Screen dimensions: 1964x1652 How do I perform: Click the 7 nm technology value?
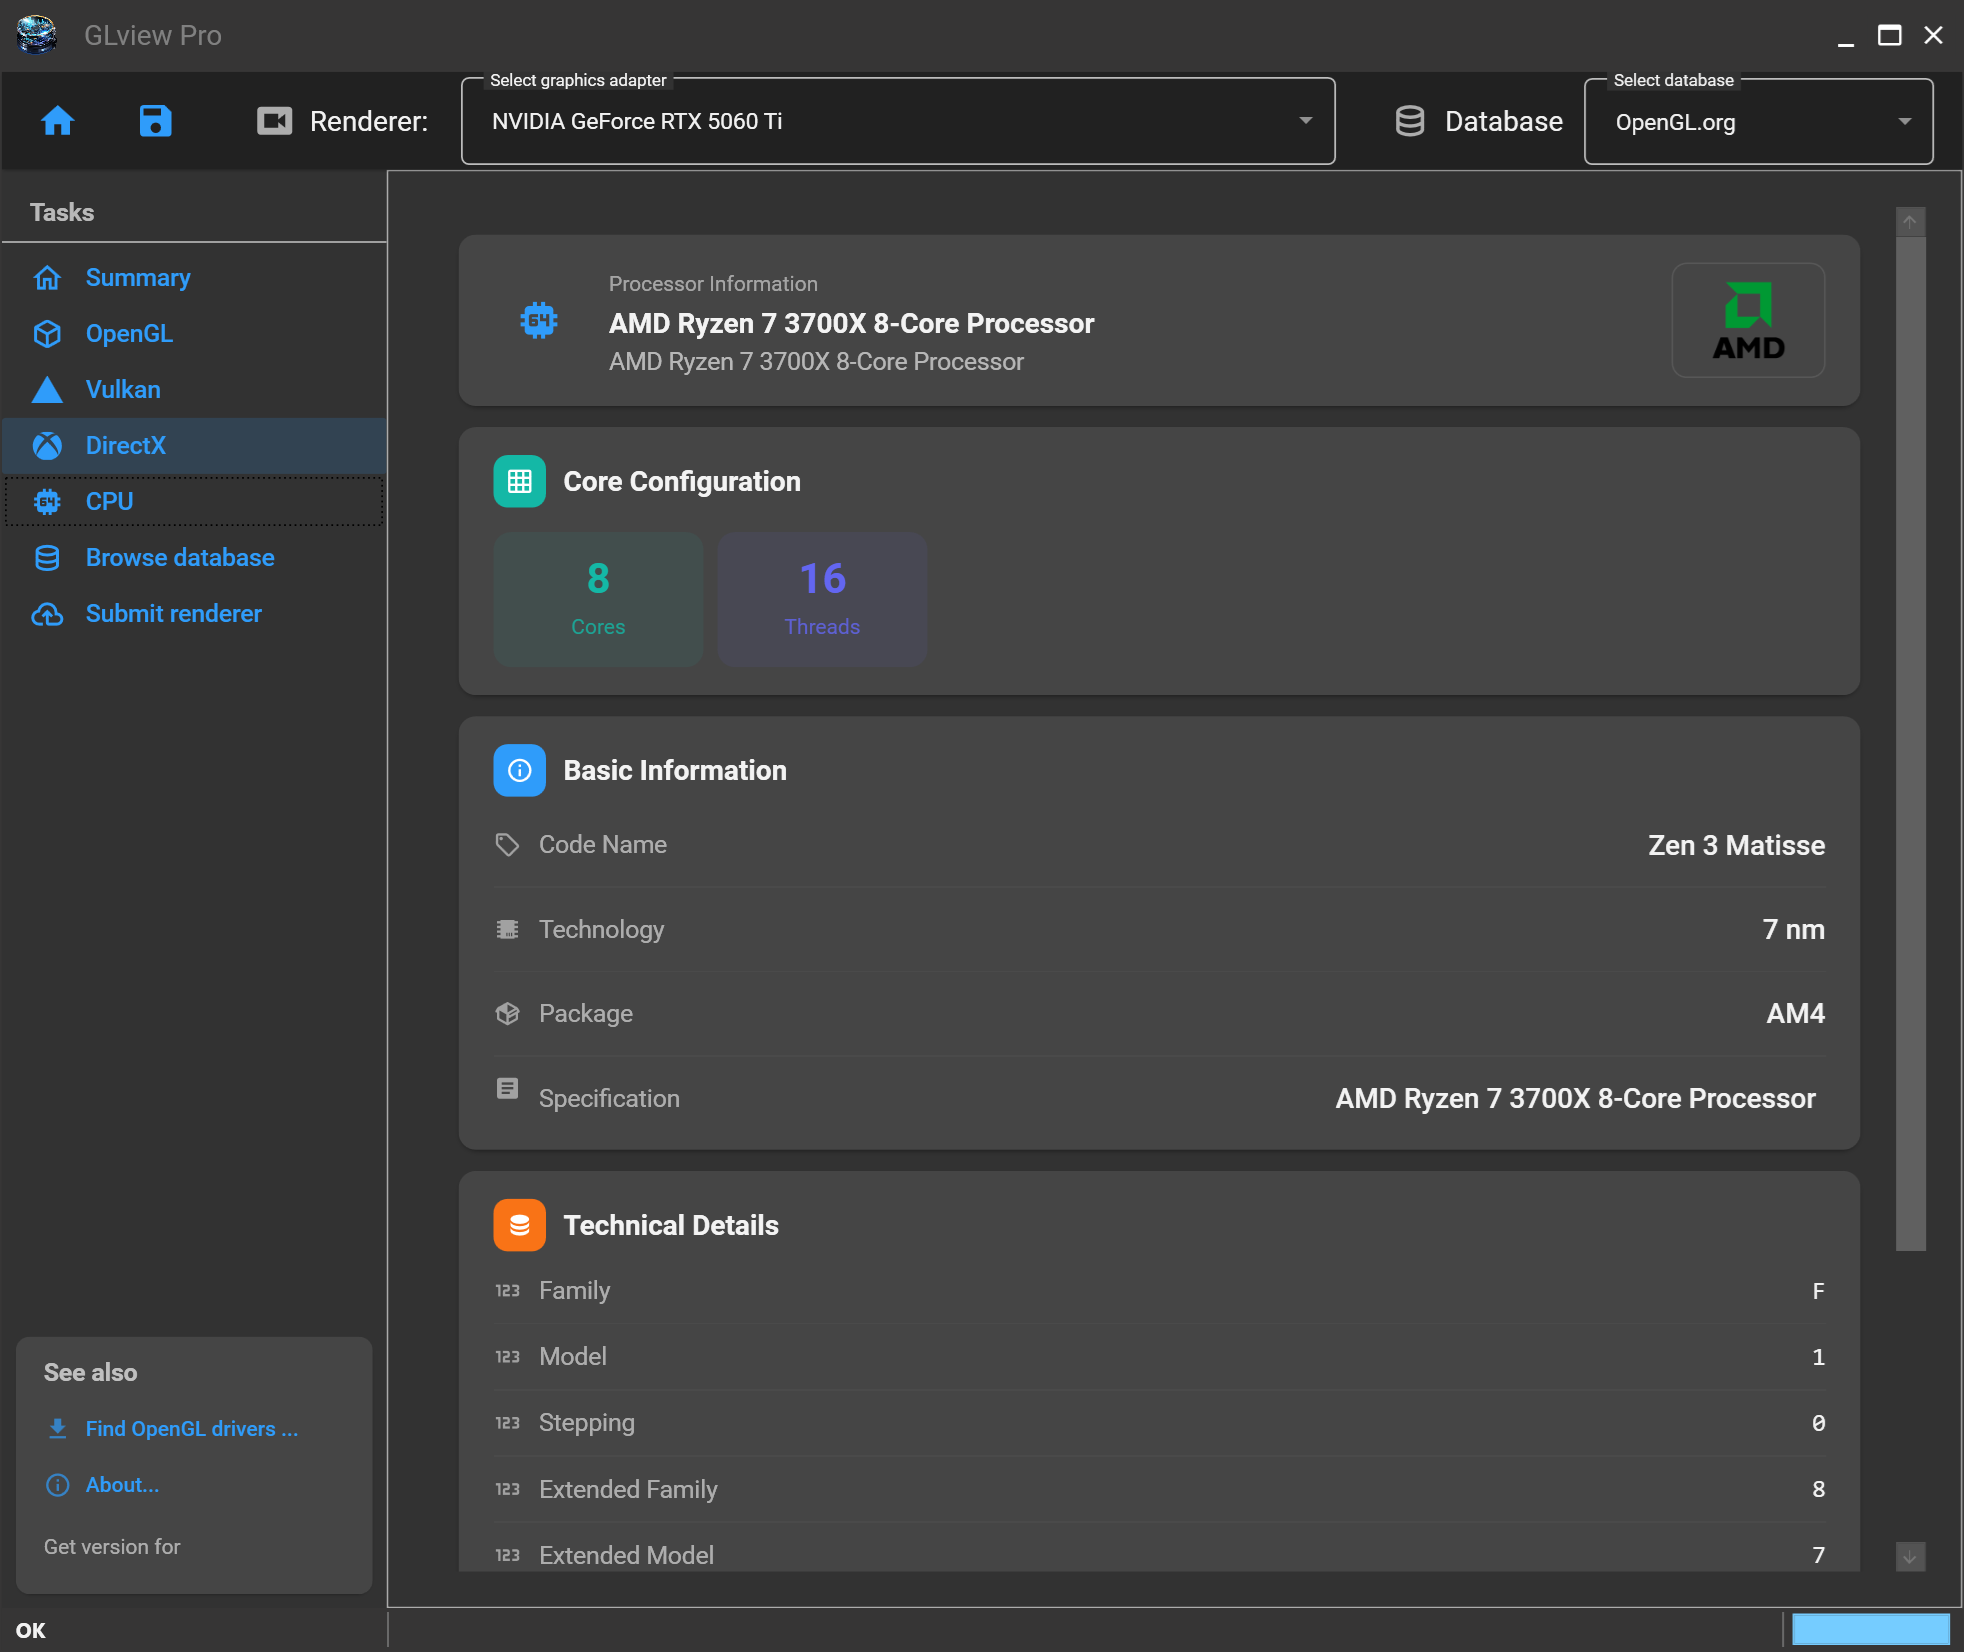(1793, 929)
